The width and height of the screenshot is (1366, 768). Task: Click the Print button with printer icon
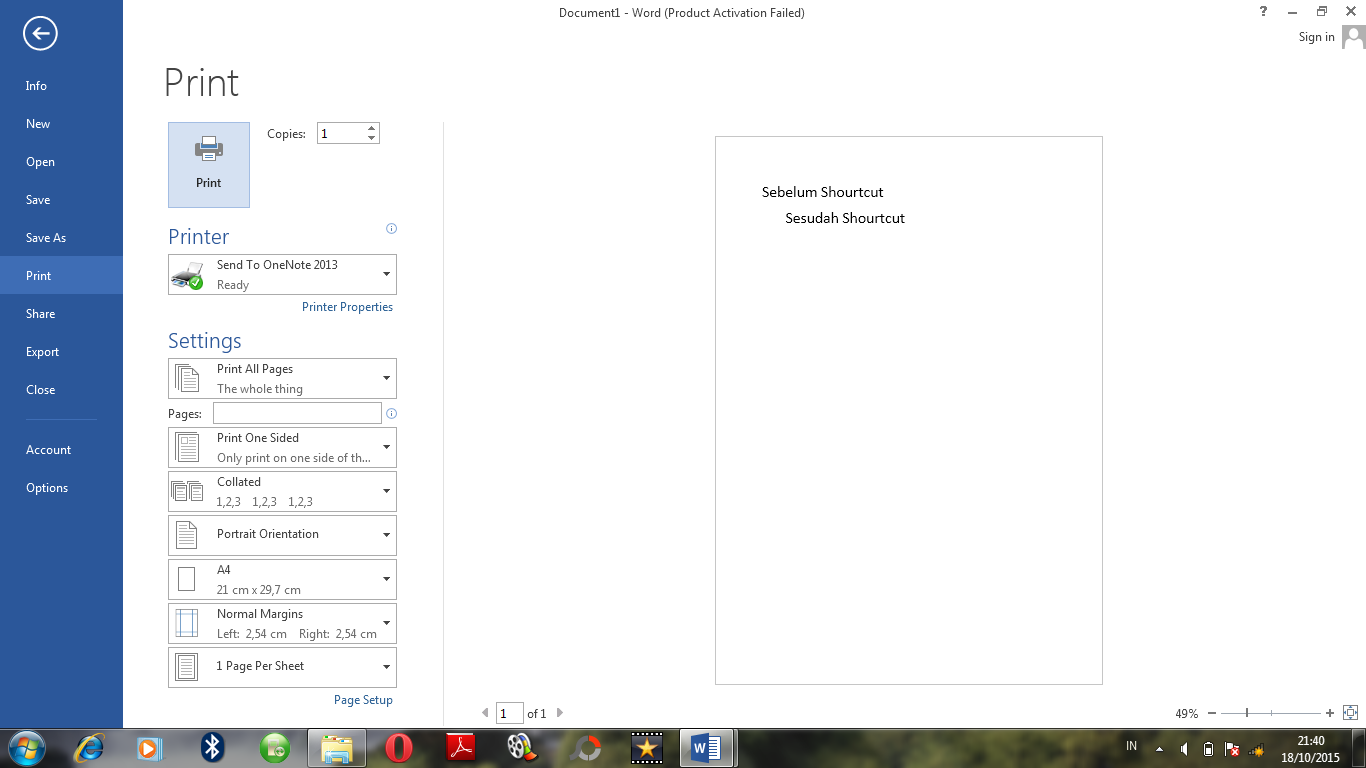(x=209, y=164)
